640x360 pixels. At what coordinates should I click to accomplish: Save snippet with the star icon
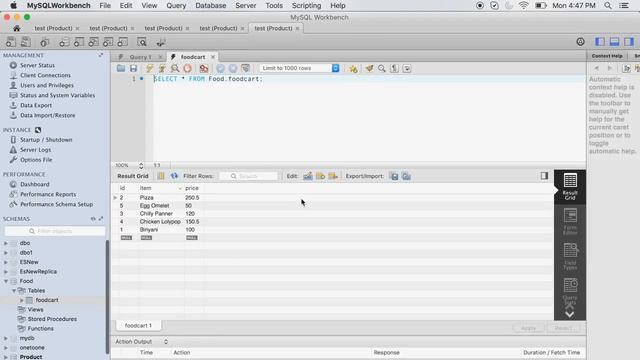coord(353,68)
